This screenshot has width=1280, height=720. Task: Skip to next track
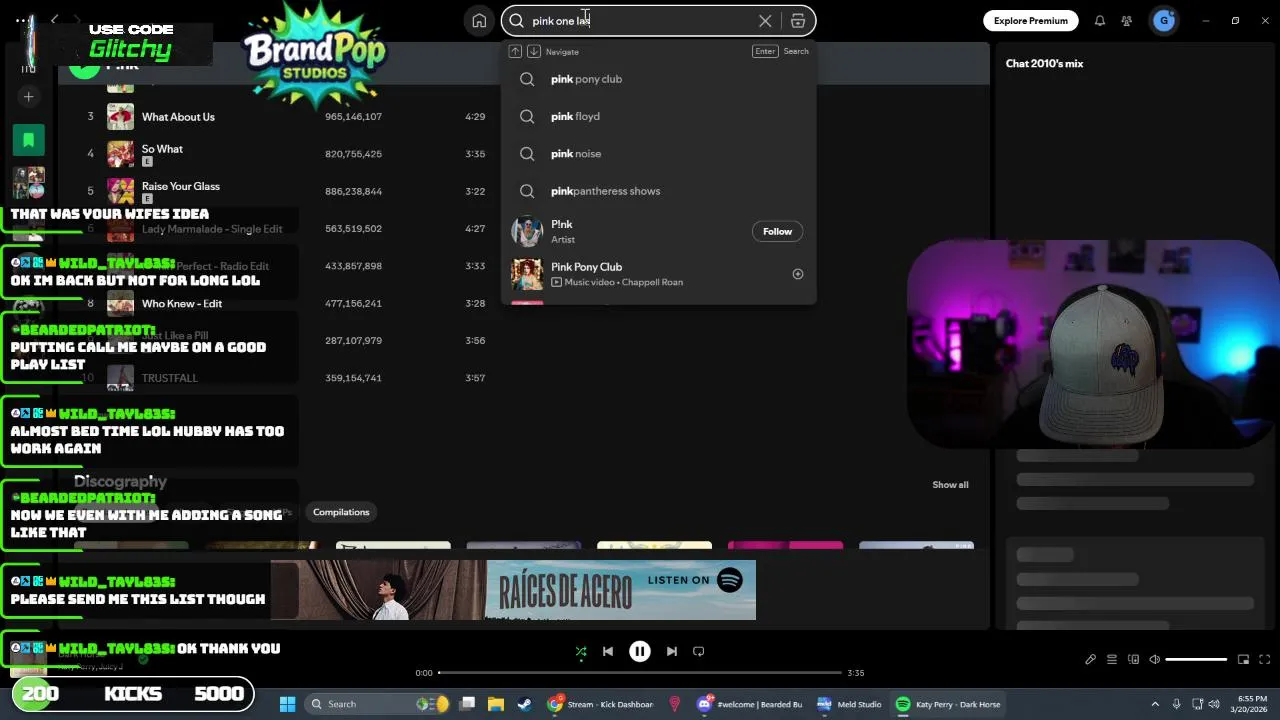pos(672,651)
